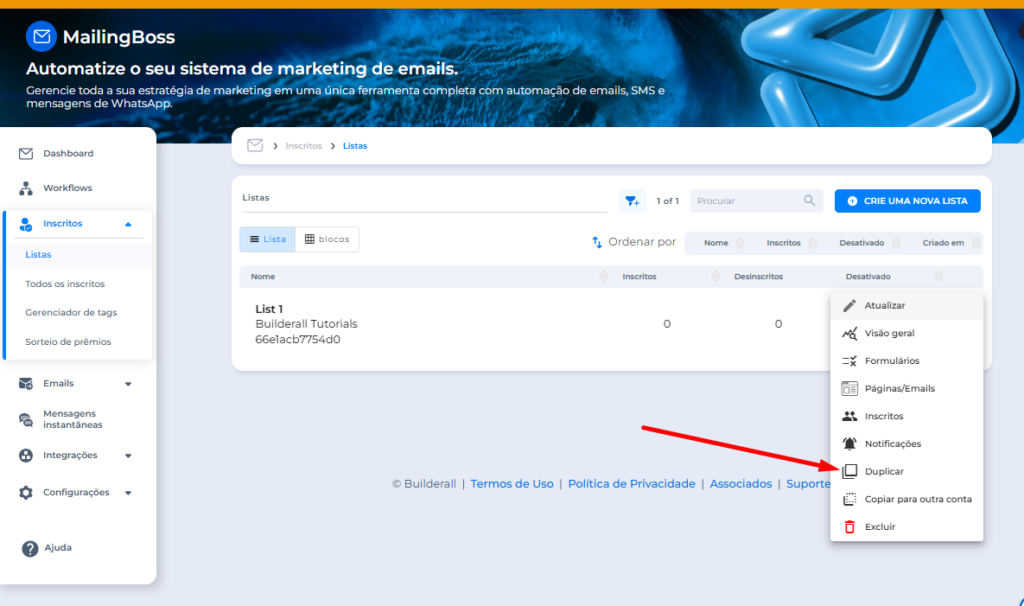The width and height of the screenshot is (1024, 606).
Task: Click the Ajuda question mark icon
Action: (x=30, y=548)
